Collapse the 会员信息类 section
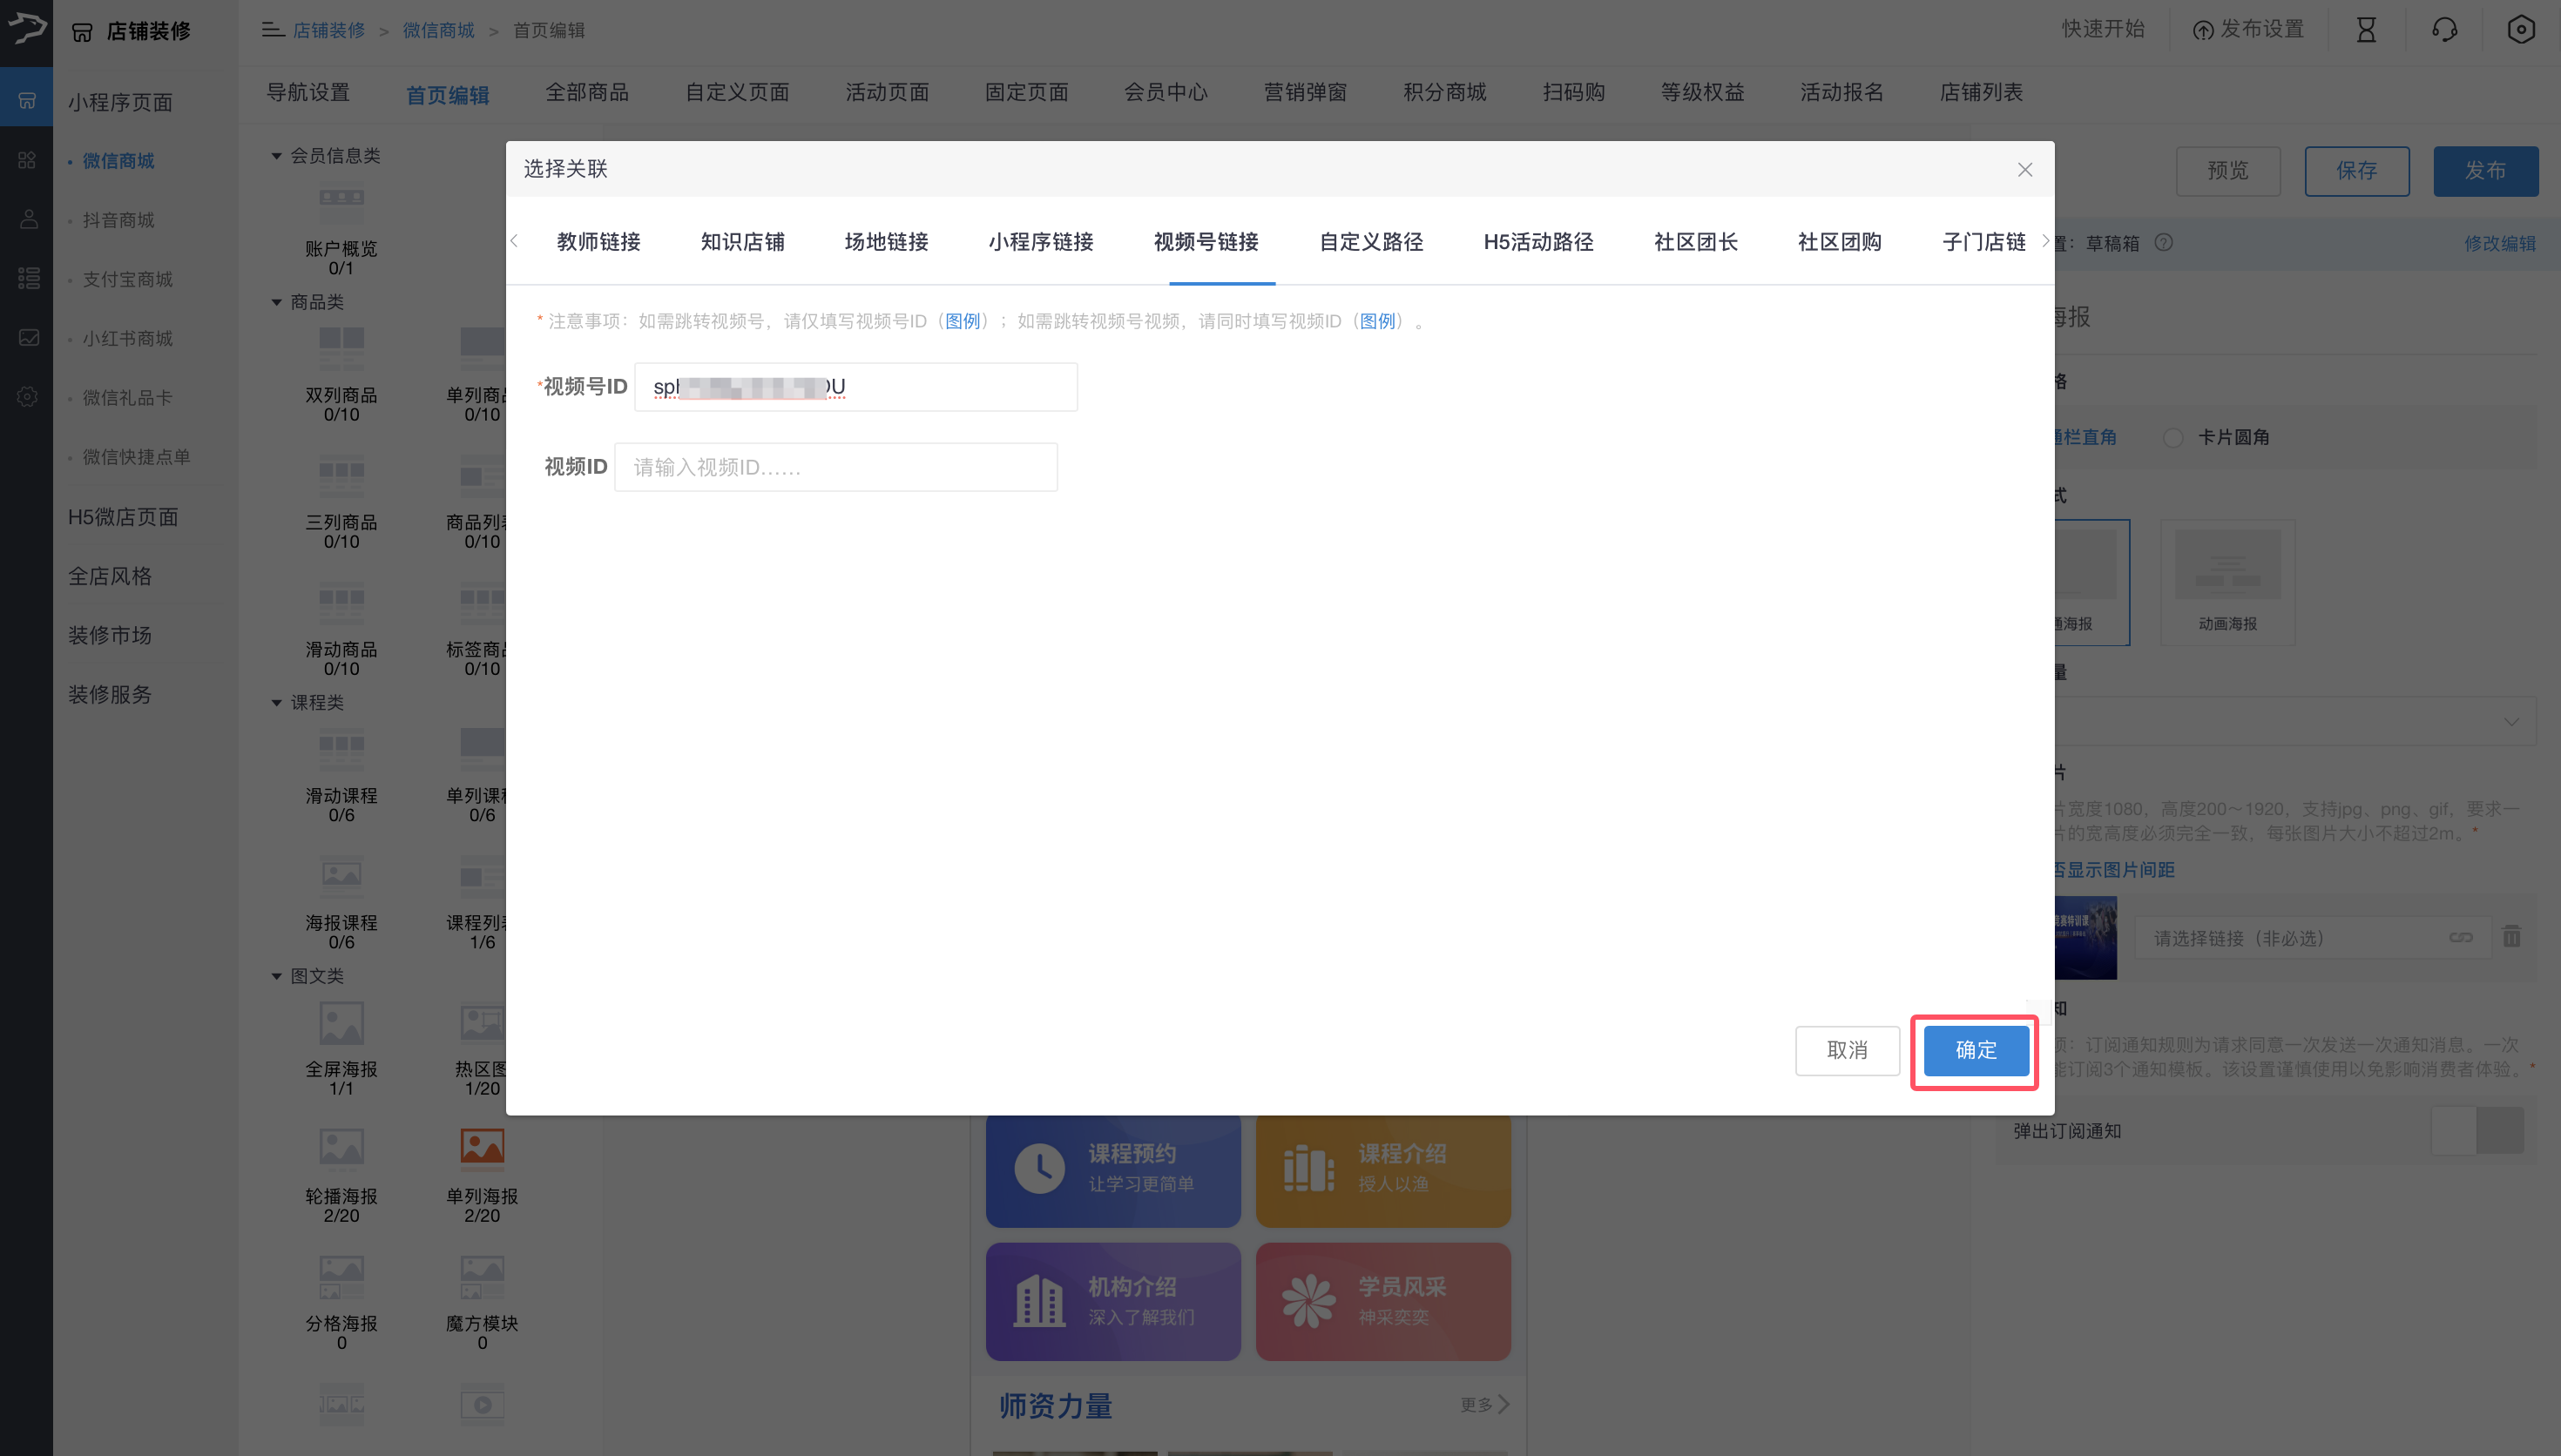2561x1456 pixels. click(277, 156)
